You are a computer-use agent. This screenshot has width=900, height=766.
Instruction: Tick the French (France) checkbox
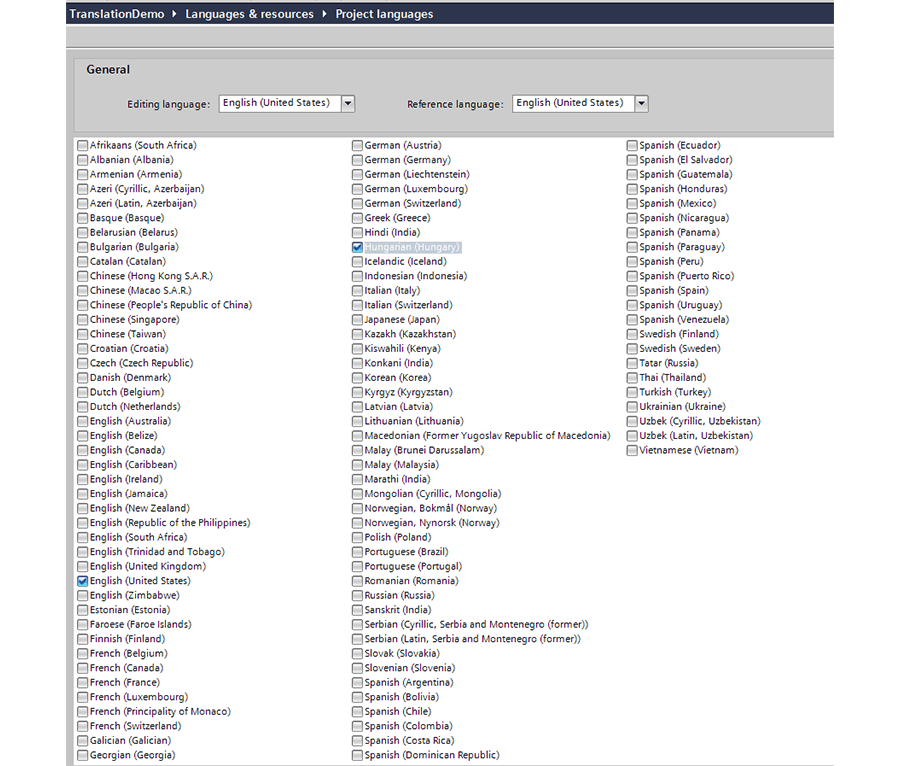point(83,683)
